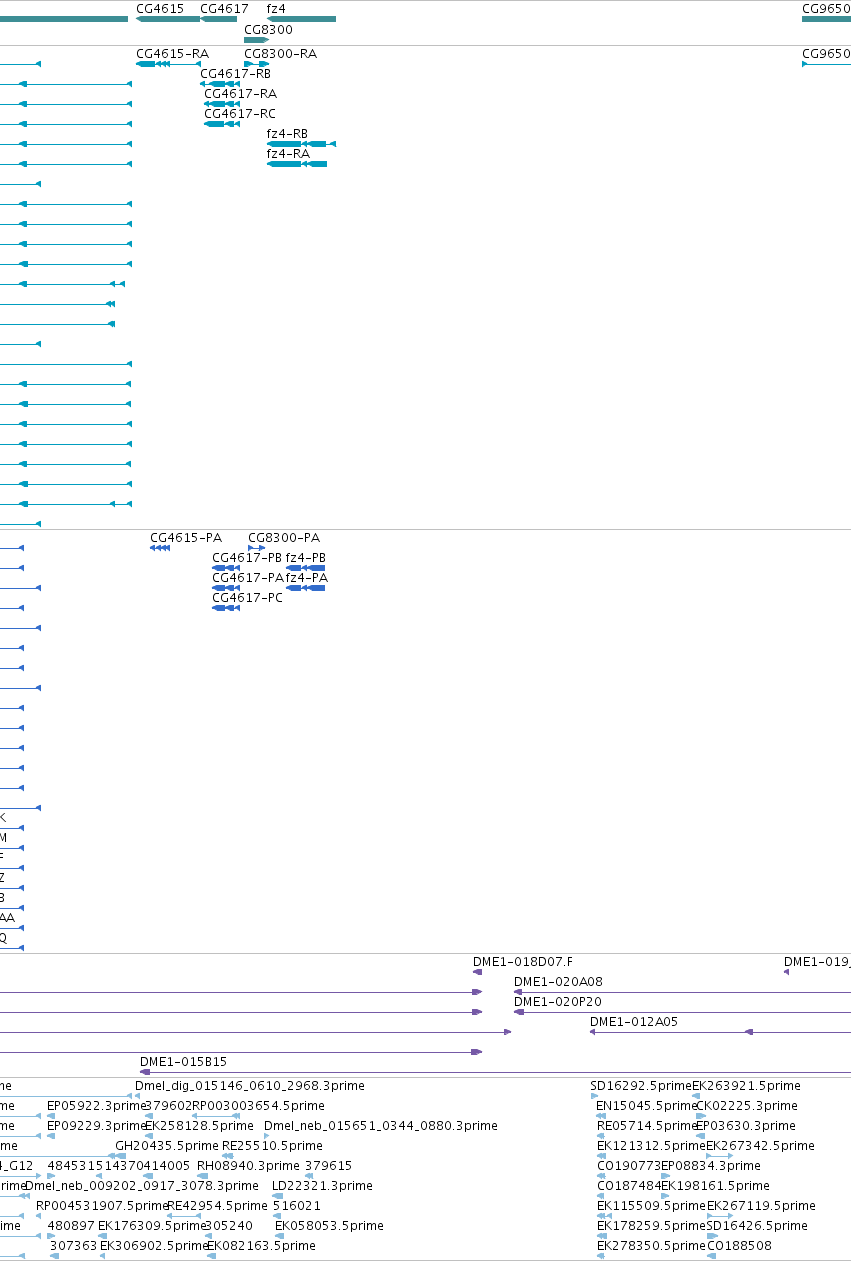Select the RE42954.5prime EST label
The height and width of the screenshot is (1261, 851).
pos(218,1206)
